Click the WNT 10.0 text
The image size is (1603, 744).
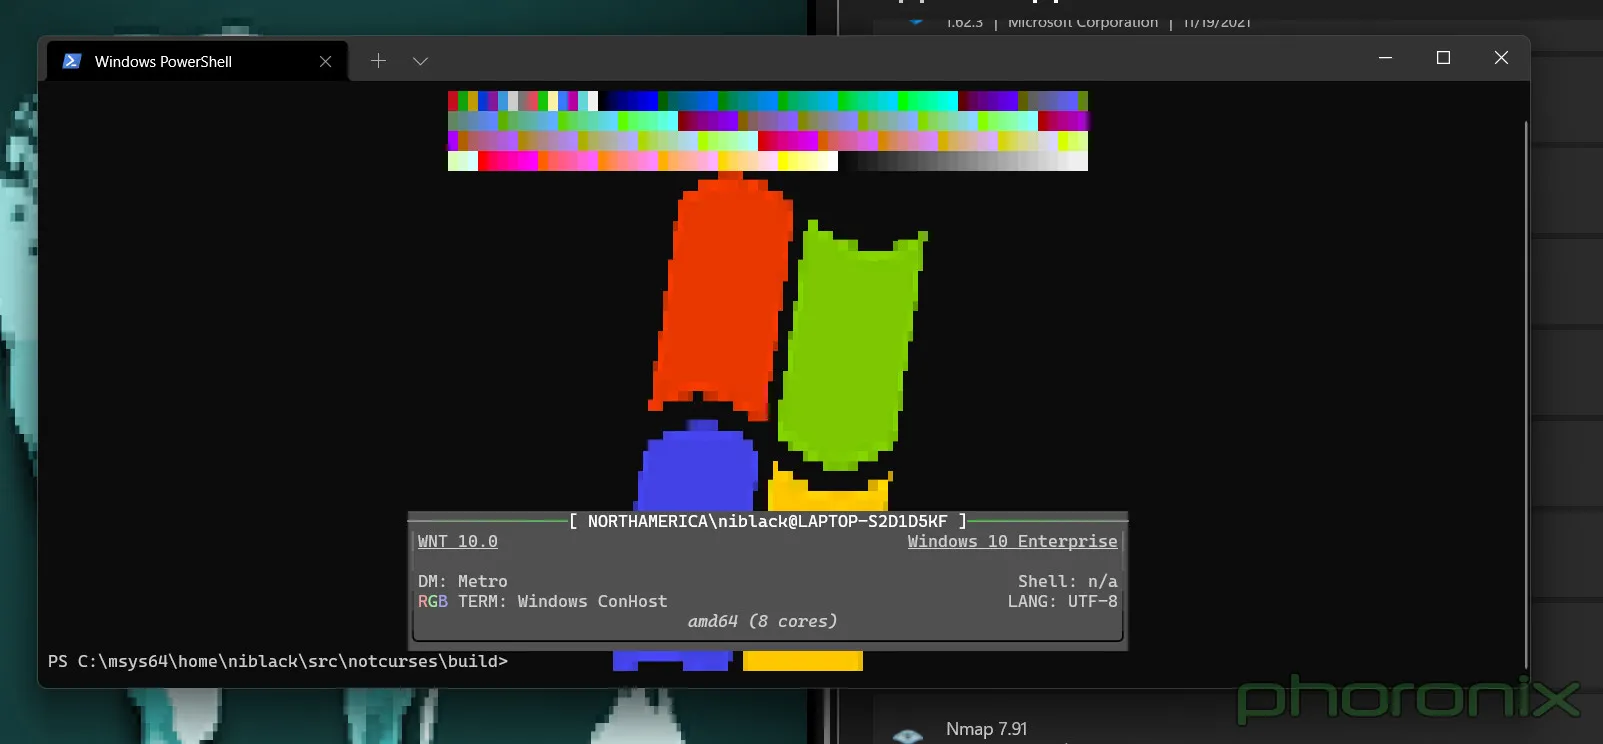pyautogui.click(x=457, y=541)
